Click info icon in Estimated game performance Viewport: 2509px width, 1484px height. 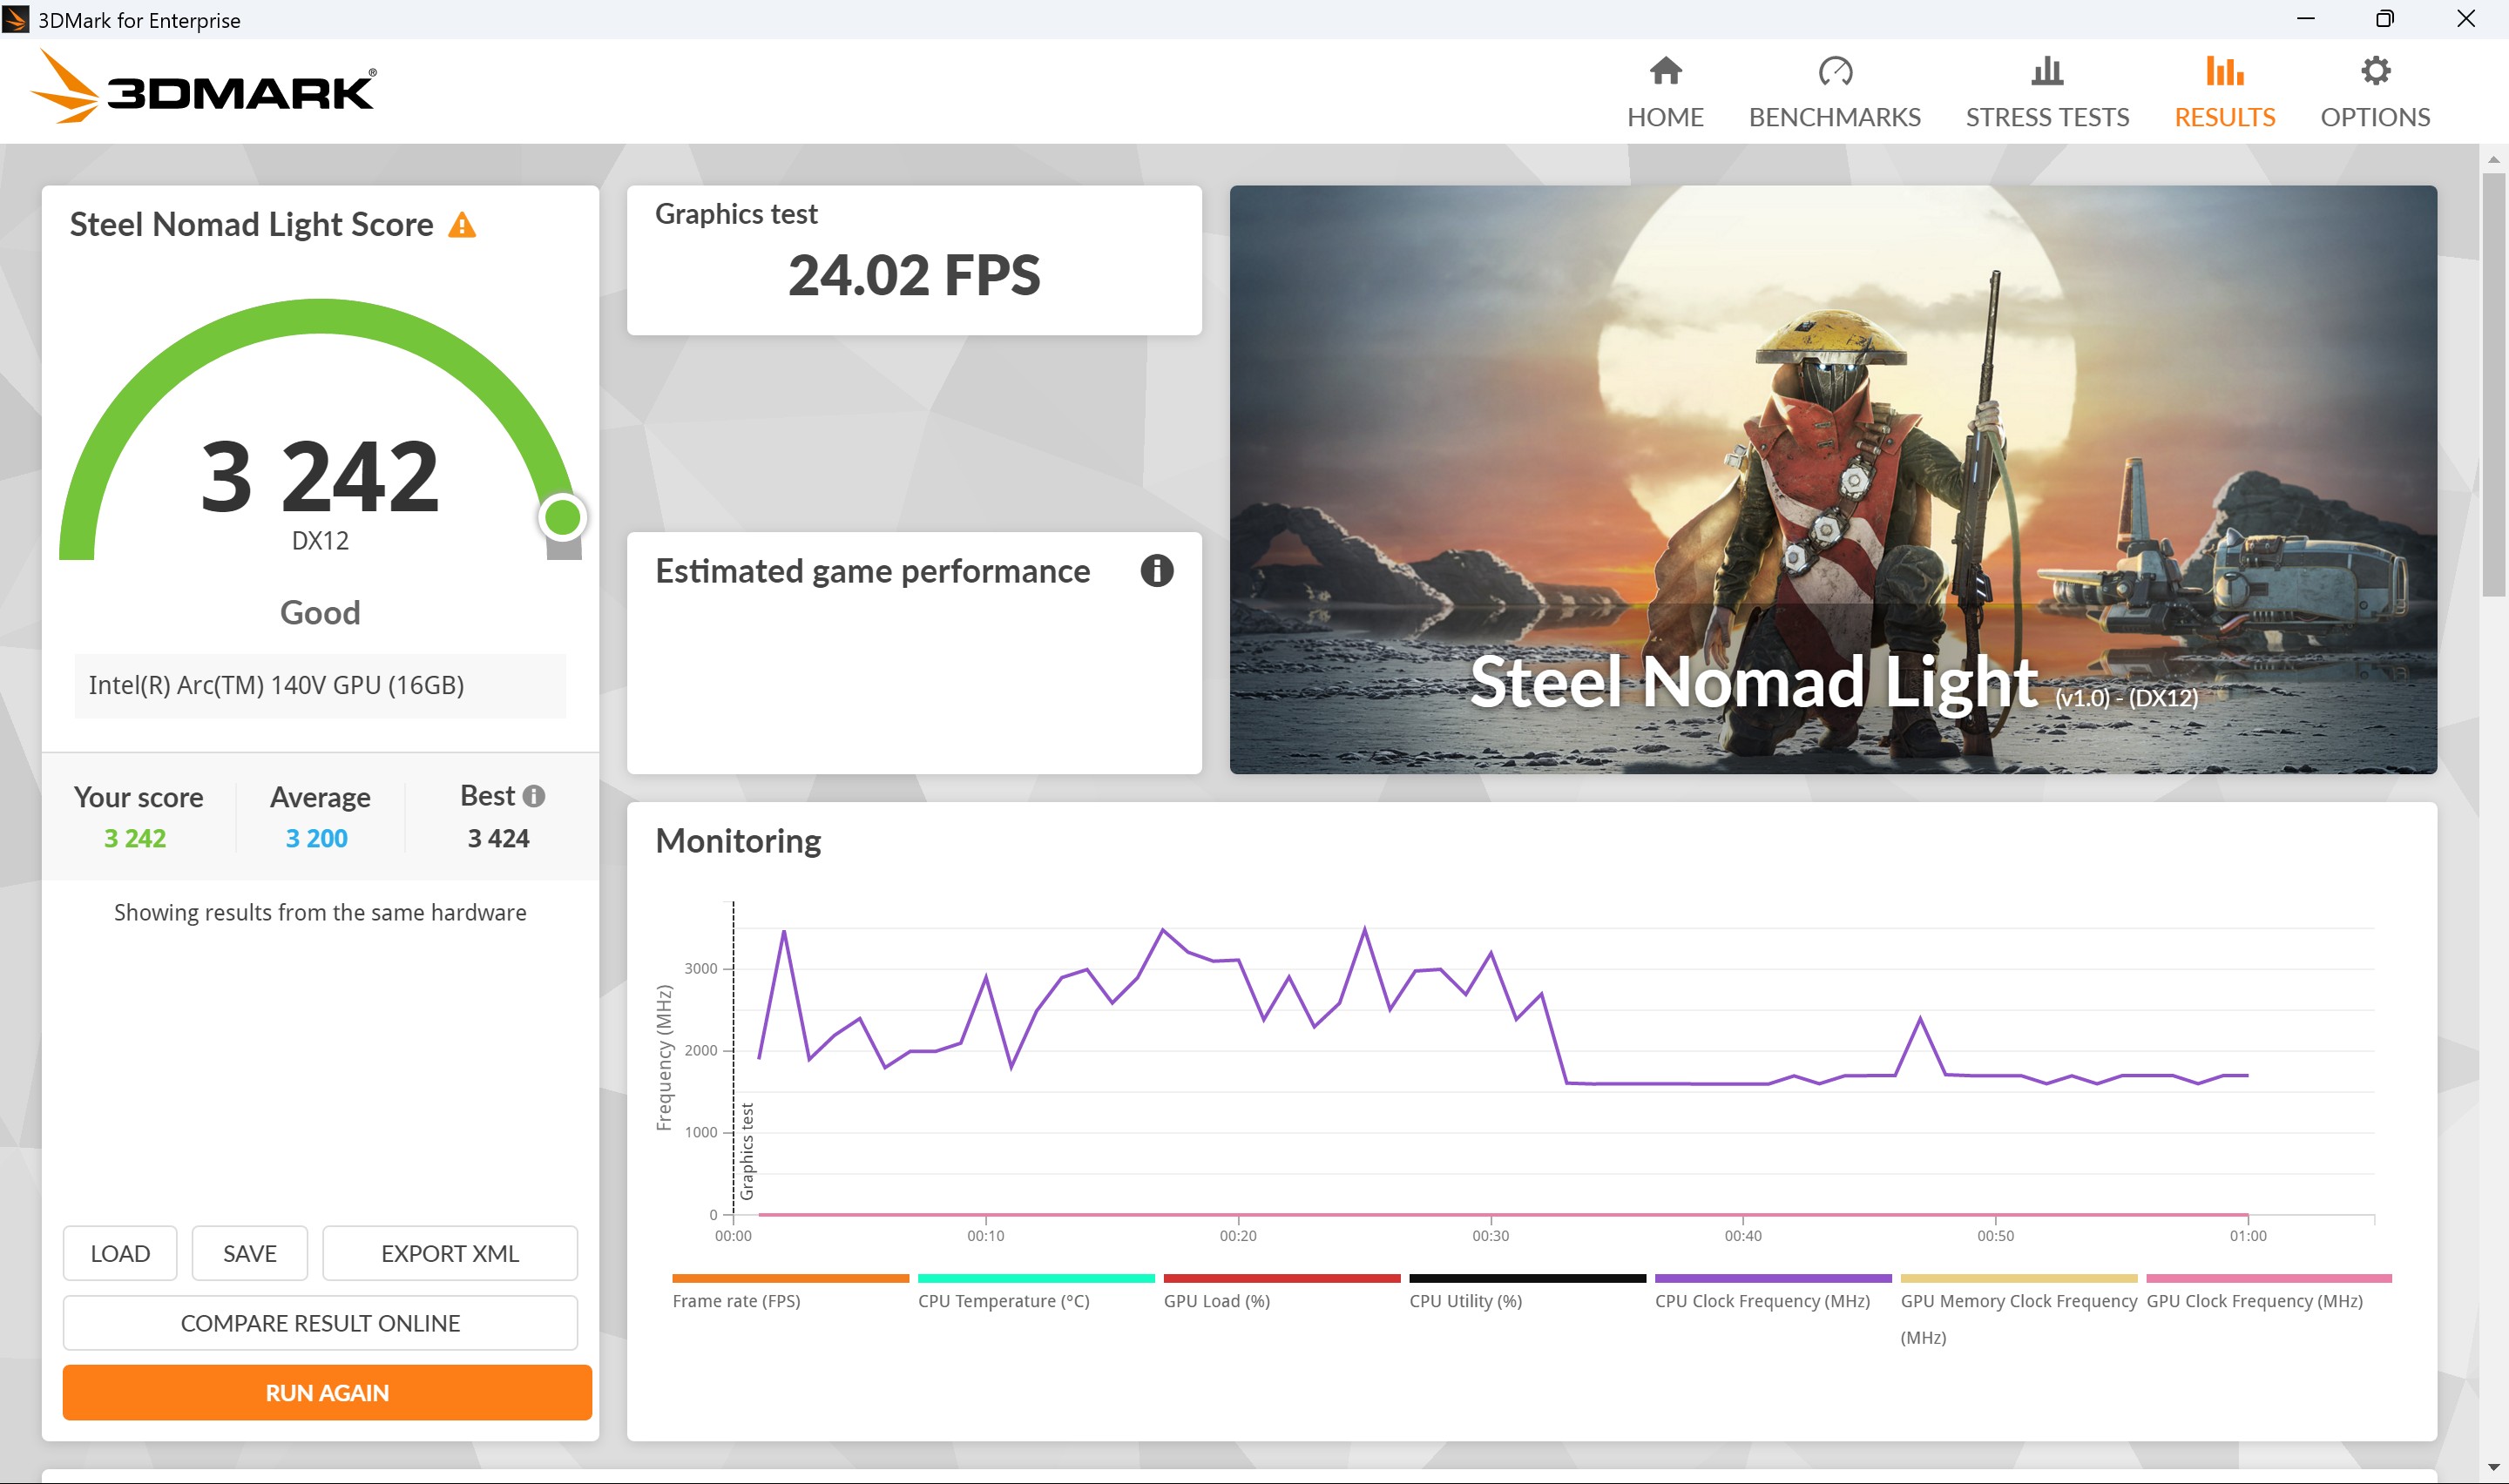pyautogui.click(x=1156, y=571)
